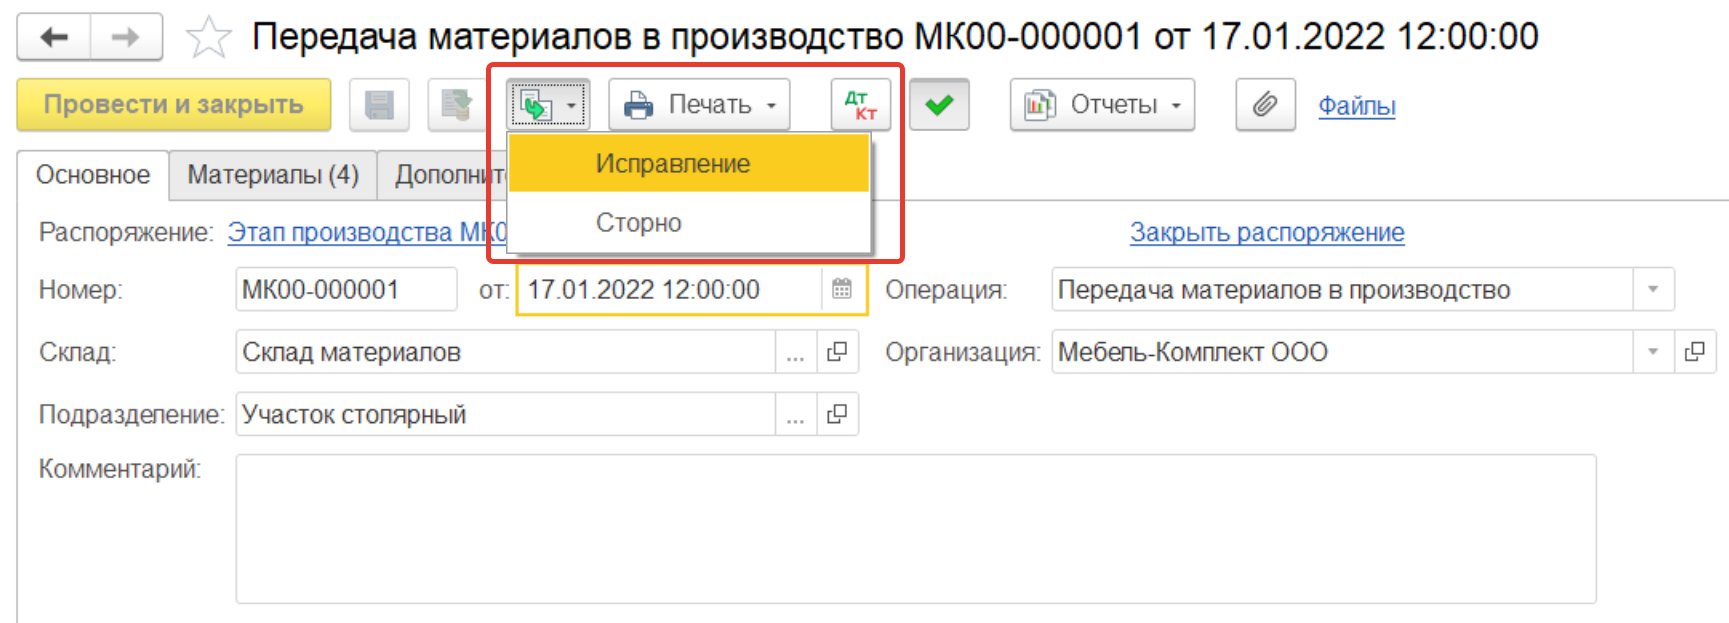
Task: Open the Организация item with the open icon
Action: pos(1695,352)
